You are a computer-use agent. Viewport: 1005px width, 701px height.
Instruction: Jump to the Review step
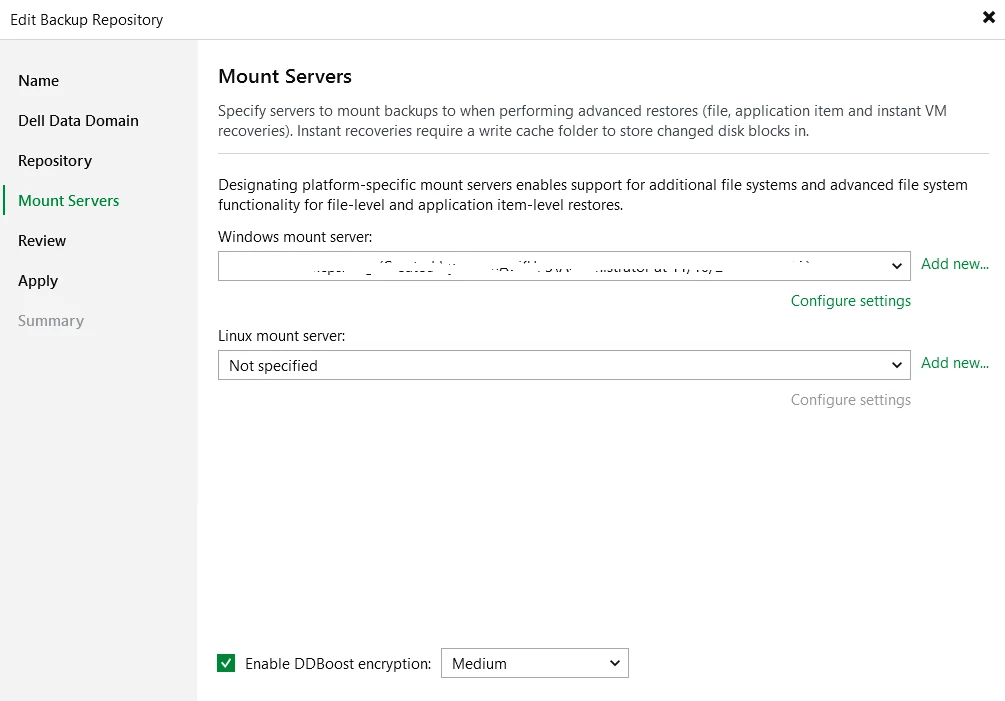42,241
